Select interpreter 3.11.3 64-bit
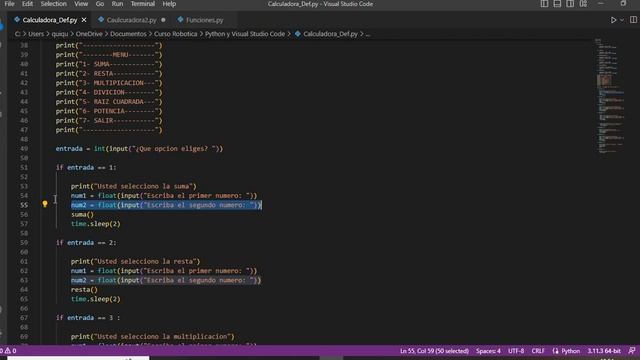 604,351
